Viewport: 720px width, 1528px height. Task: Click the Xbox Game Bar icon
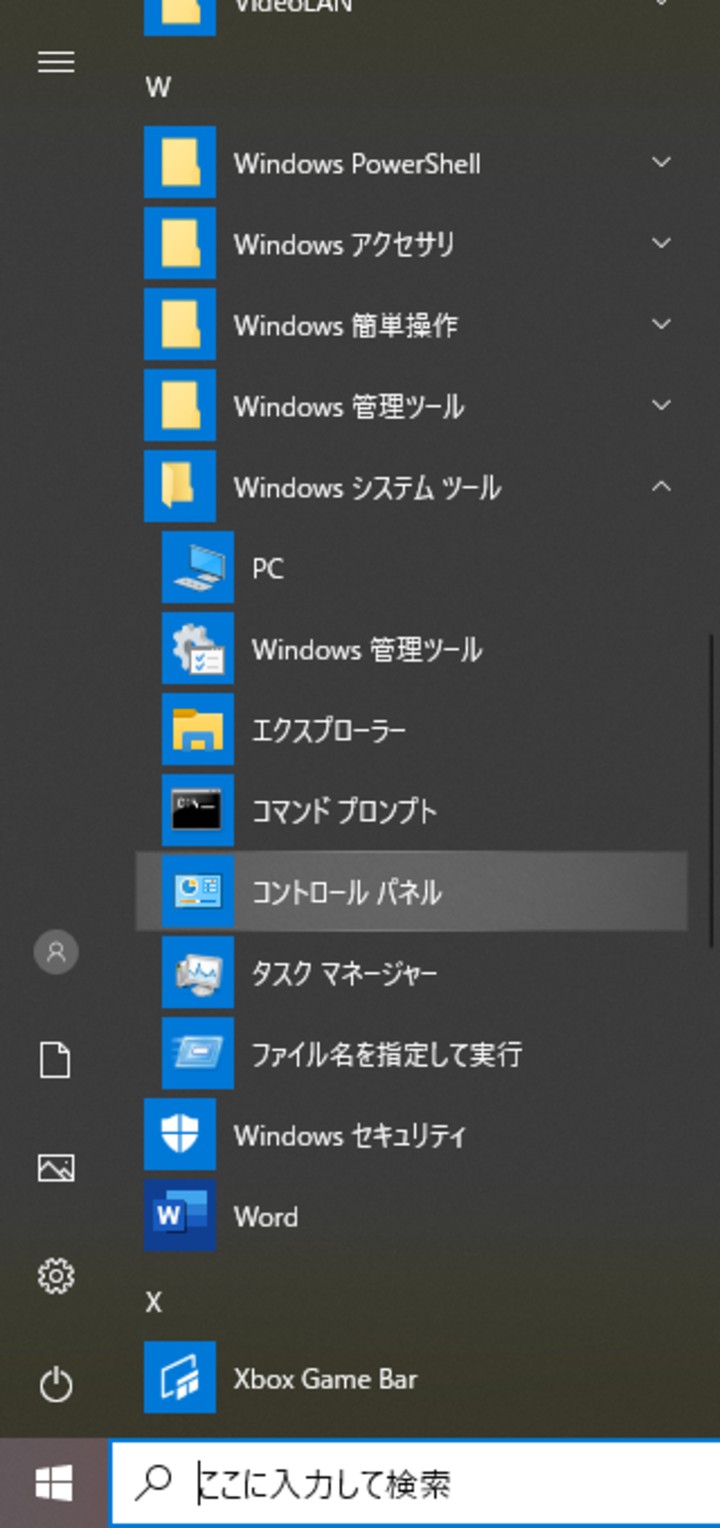(180, 1377)
